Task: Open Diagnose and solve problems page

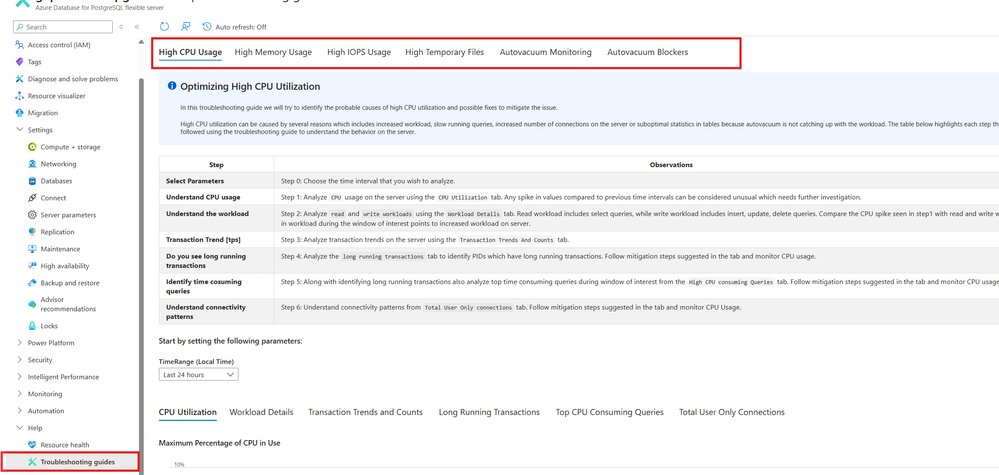Action: click(73, 79)
